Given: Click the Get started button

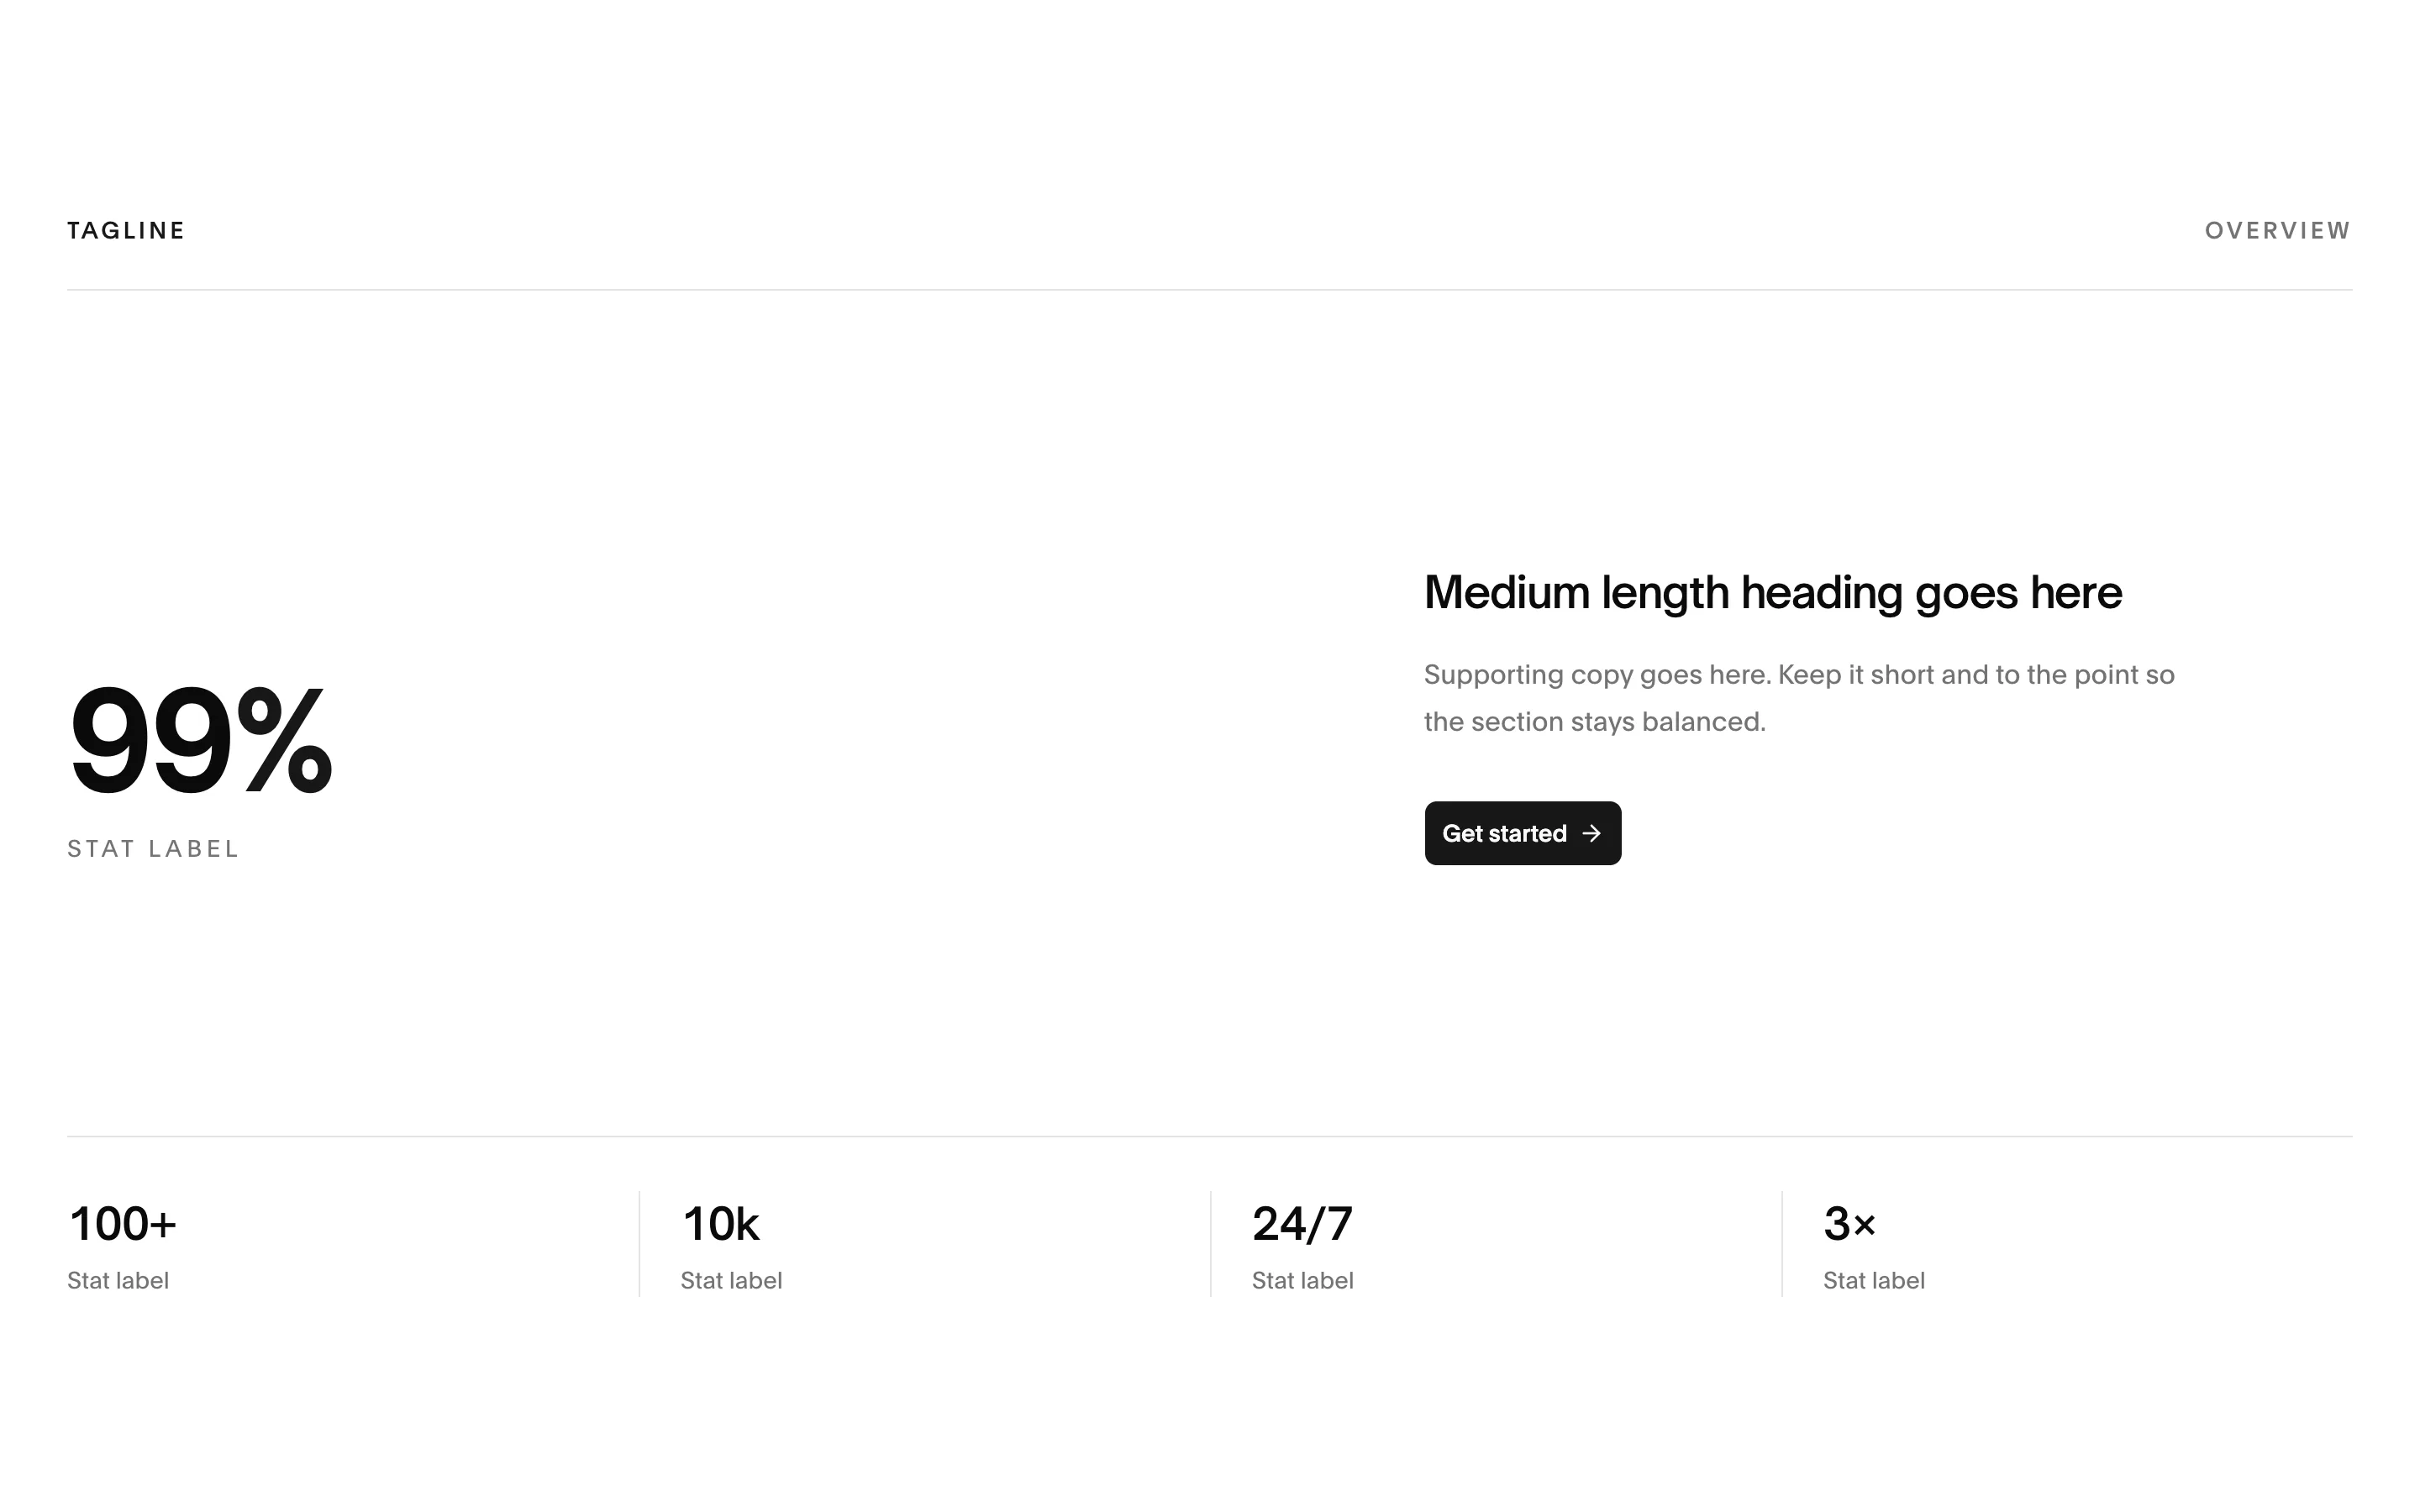Looking at the screenshot, I should tap(1522, 833).
